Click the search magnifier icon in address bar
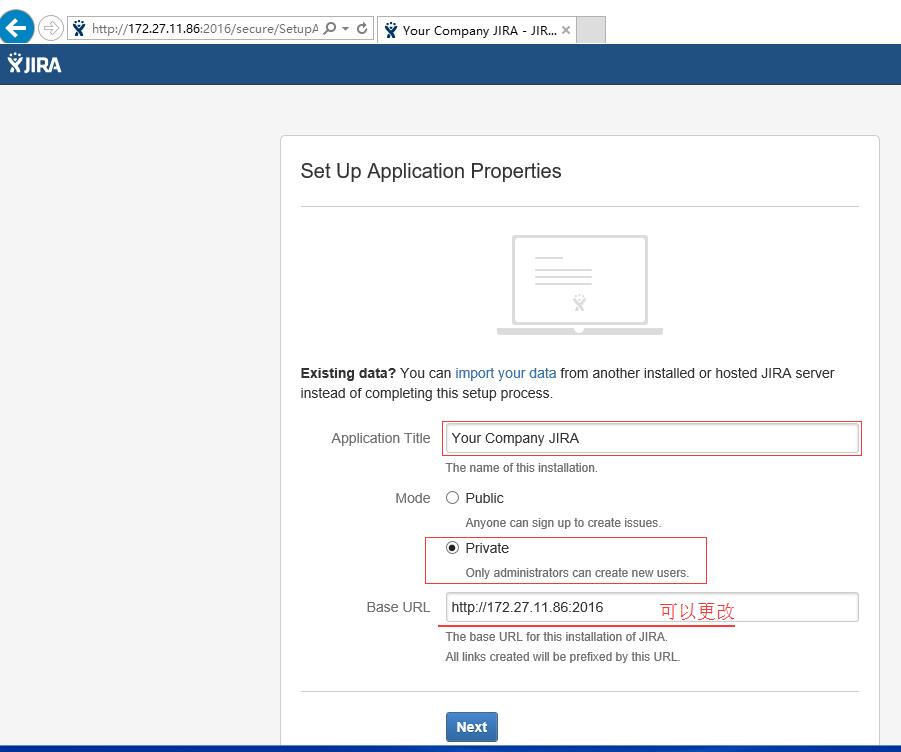The height and width of the screenshot is (752, 901). (330, 28)
